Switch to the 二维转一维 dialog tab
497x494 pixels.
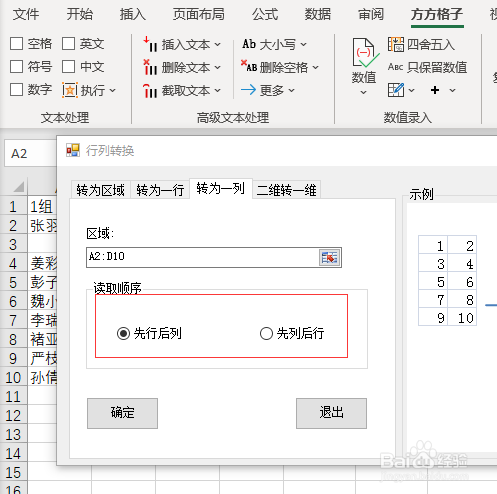click(x=287, y=190)
